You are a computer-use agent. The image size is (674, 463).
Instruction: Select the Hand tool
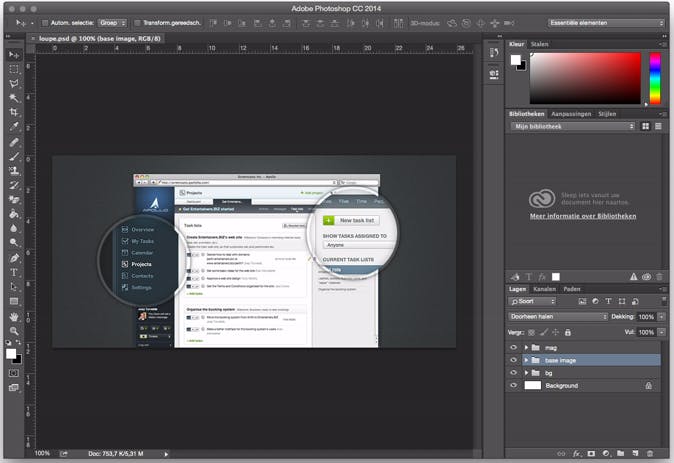(14, 315)
